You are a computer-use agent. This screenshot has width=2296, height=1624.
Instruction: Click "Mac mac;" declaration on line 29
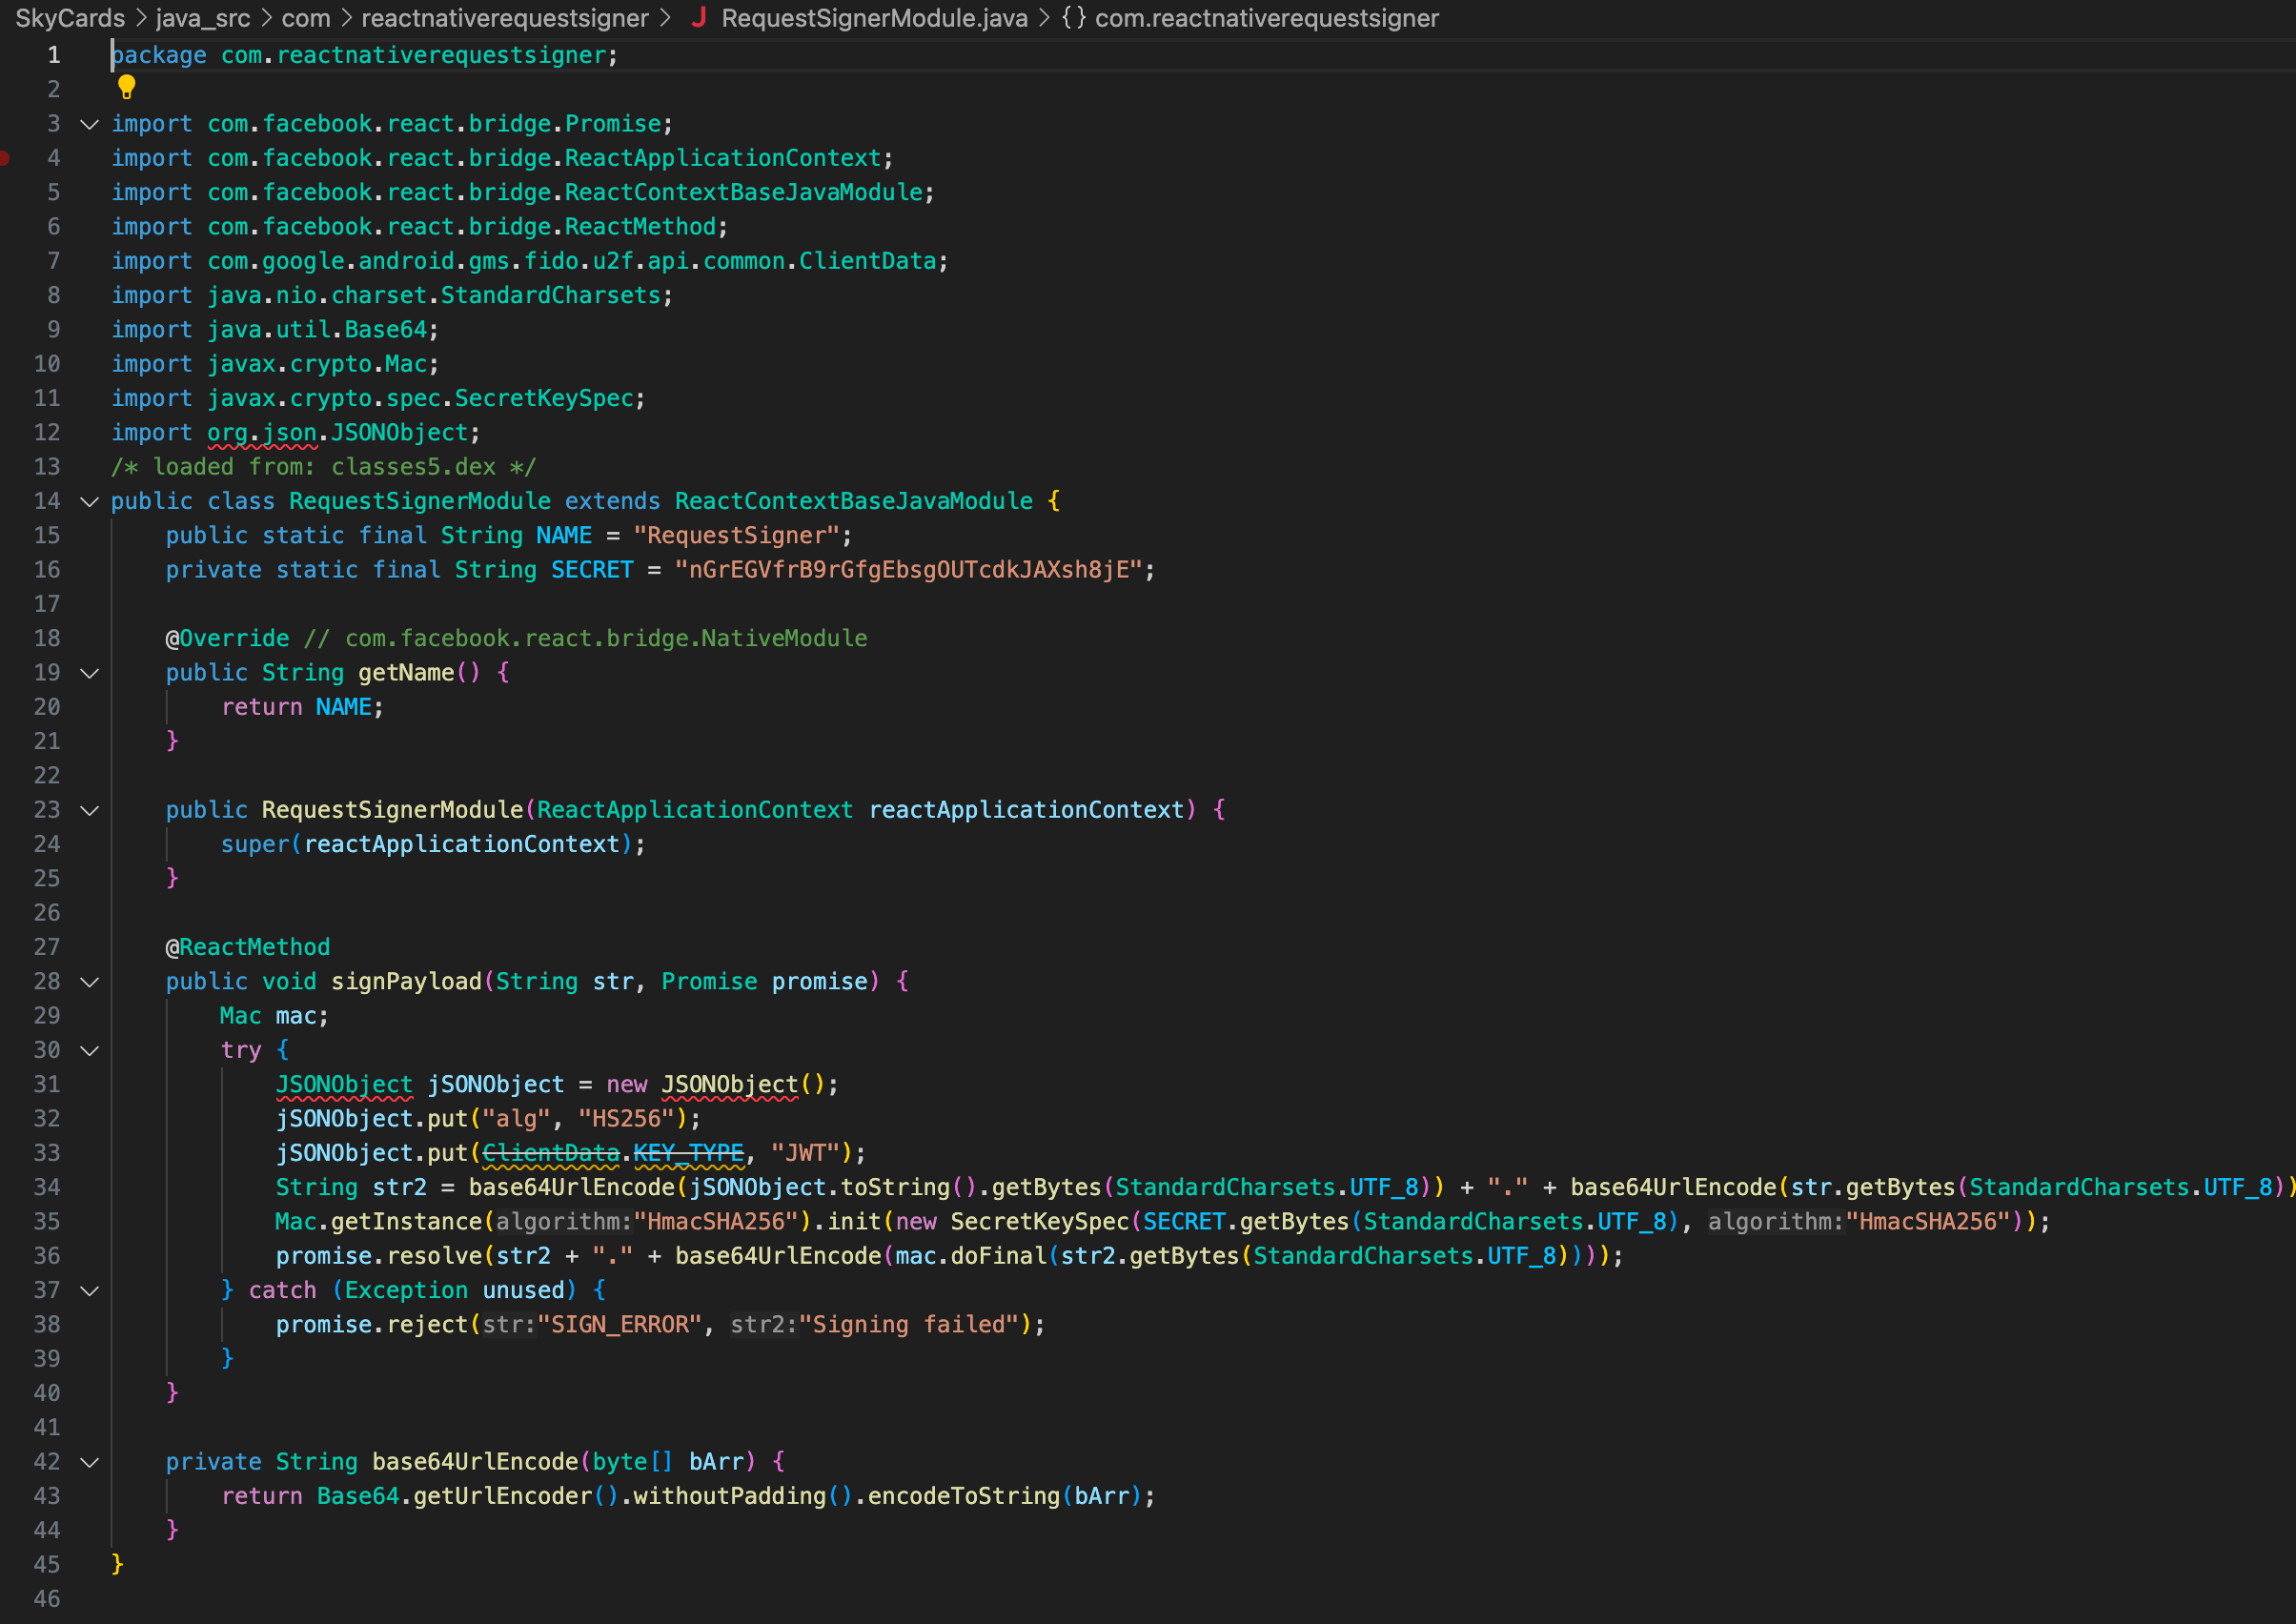[x=275, y=1016]
